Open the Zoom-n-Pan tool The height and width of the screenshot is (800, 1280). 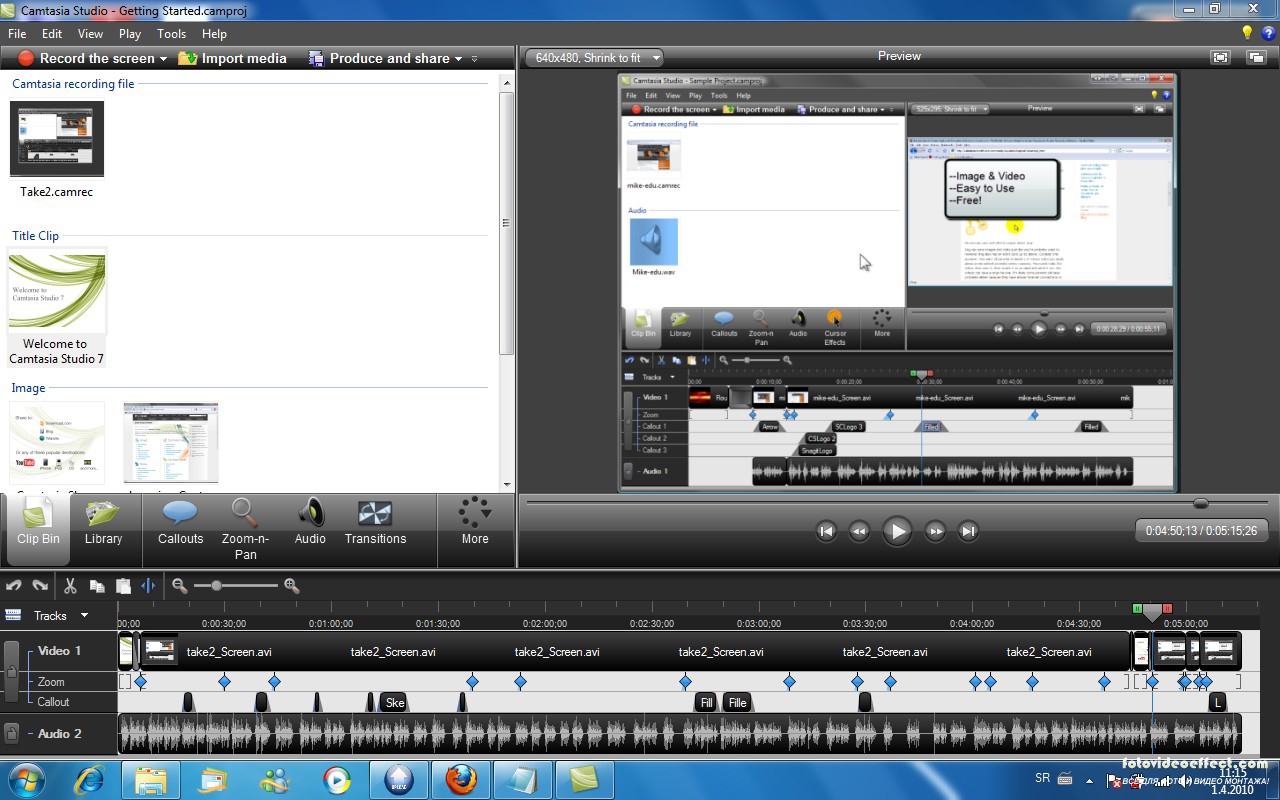pyautogui.click(x=246, y=530)
